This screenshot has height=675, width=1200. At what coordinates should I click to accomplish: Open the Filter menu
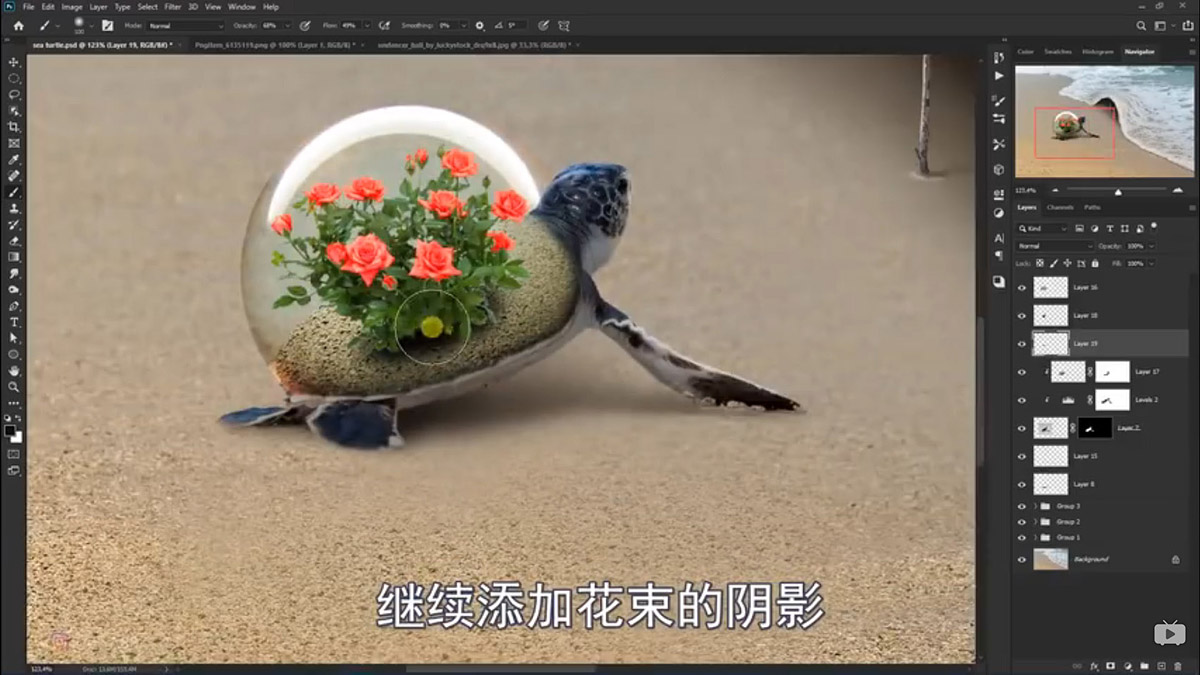point(172,6)
